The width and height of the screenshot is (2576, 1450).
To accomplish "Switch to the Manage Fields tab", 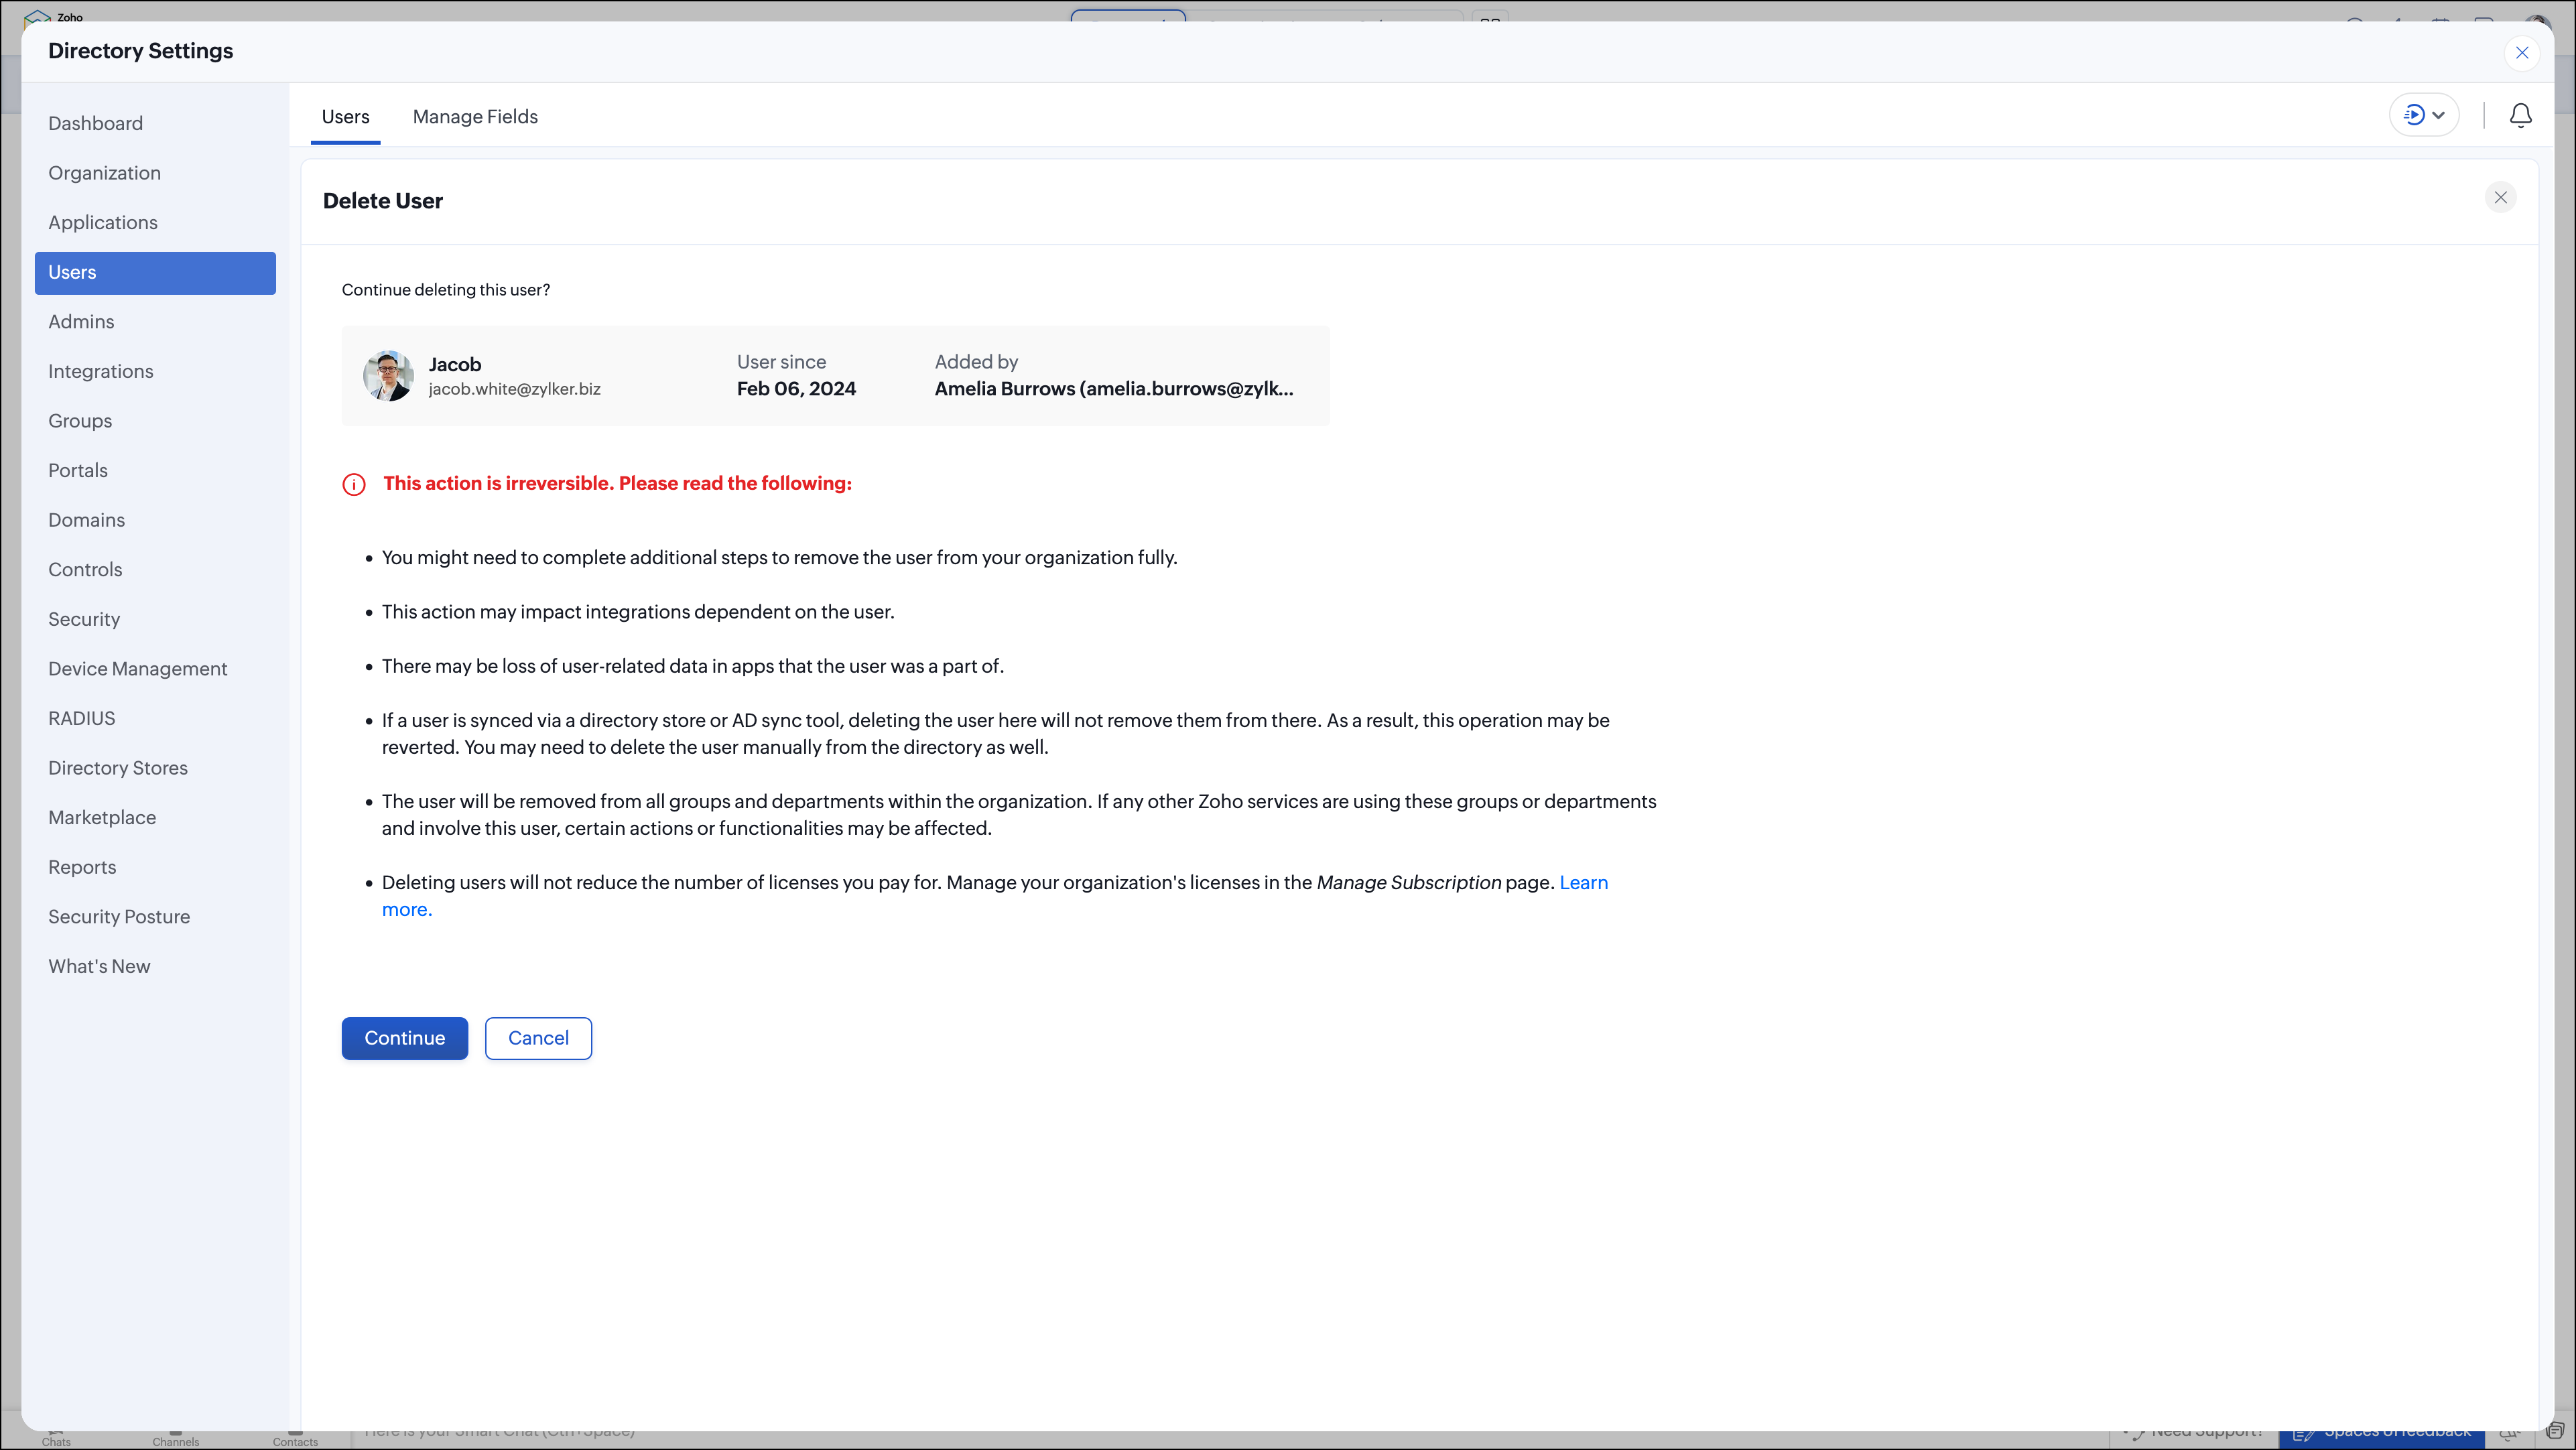I will point(475,117).
